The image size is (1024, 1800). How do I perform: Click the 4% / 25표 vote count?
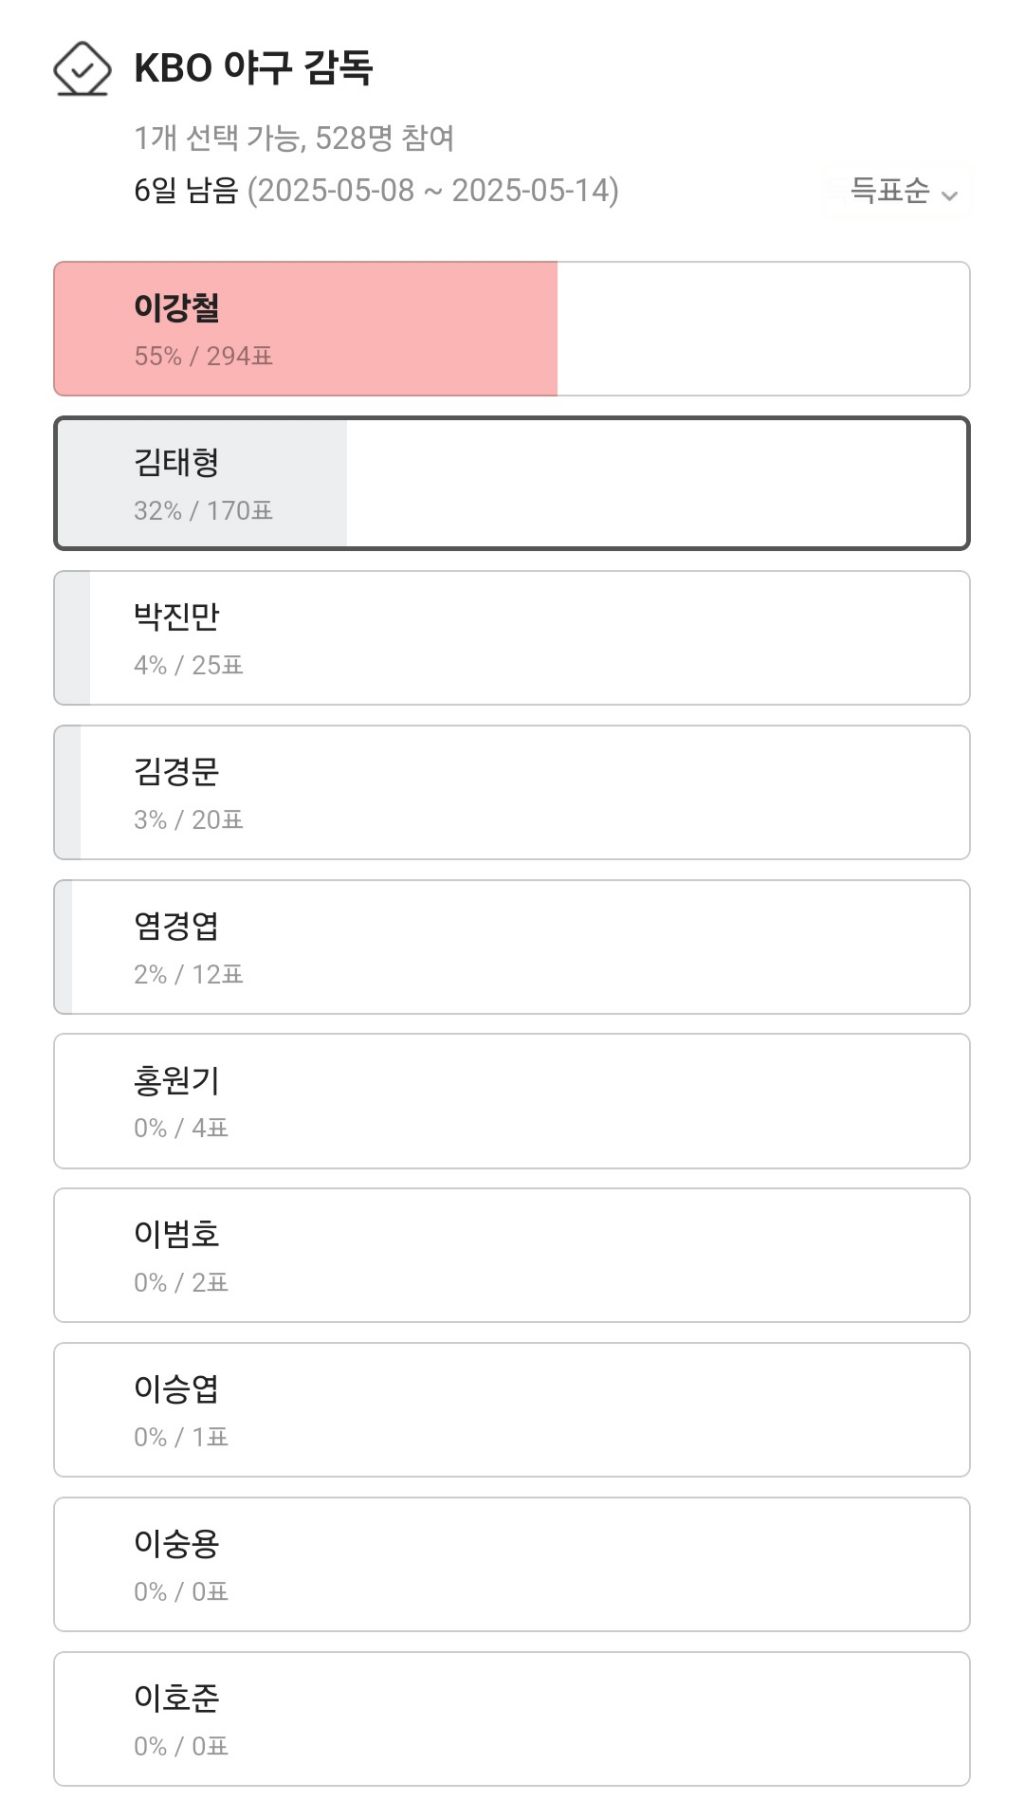[188, 665]
